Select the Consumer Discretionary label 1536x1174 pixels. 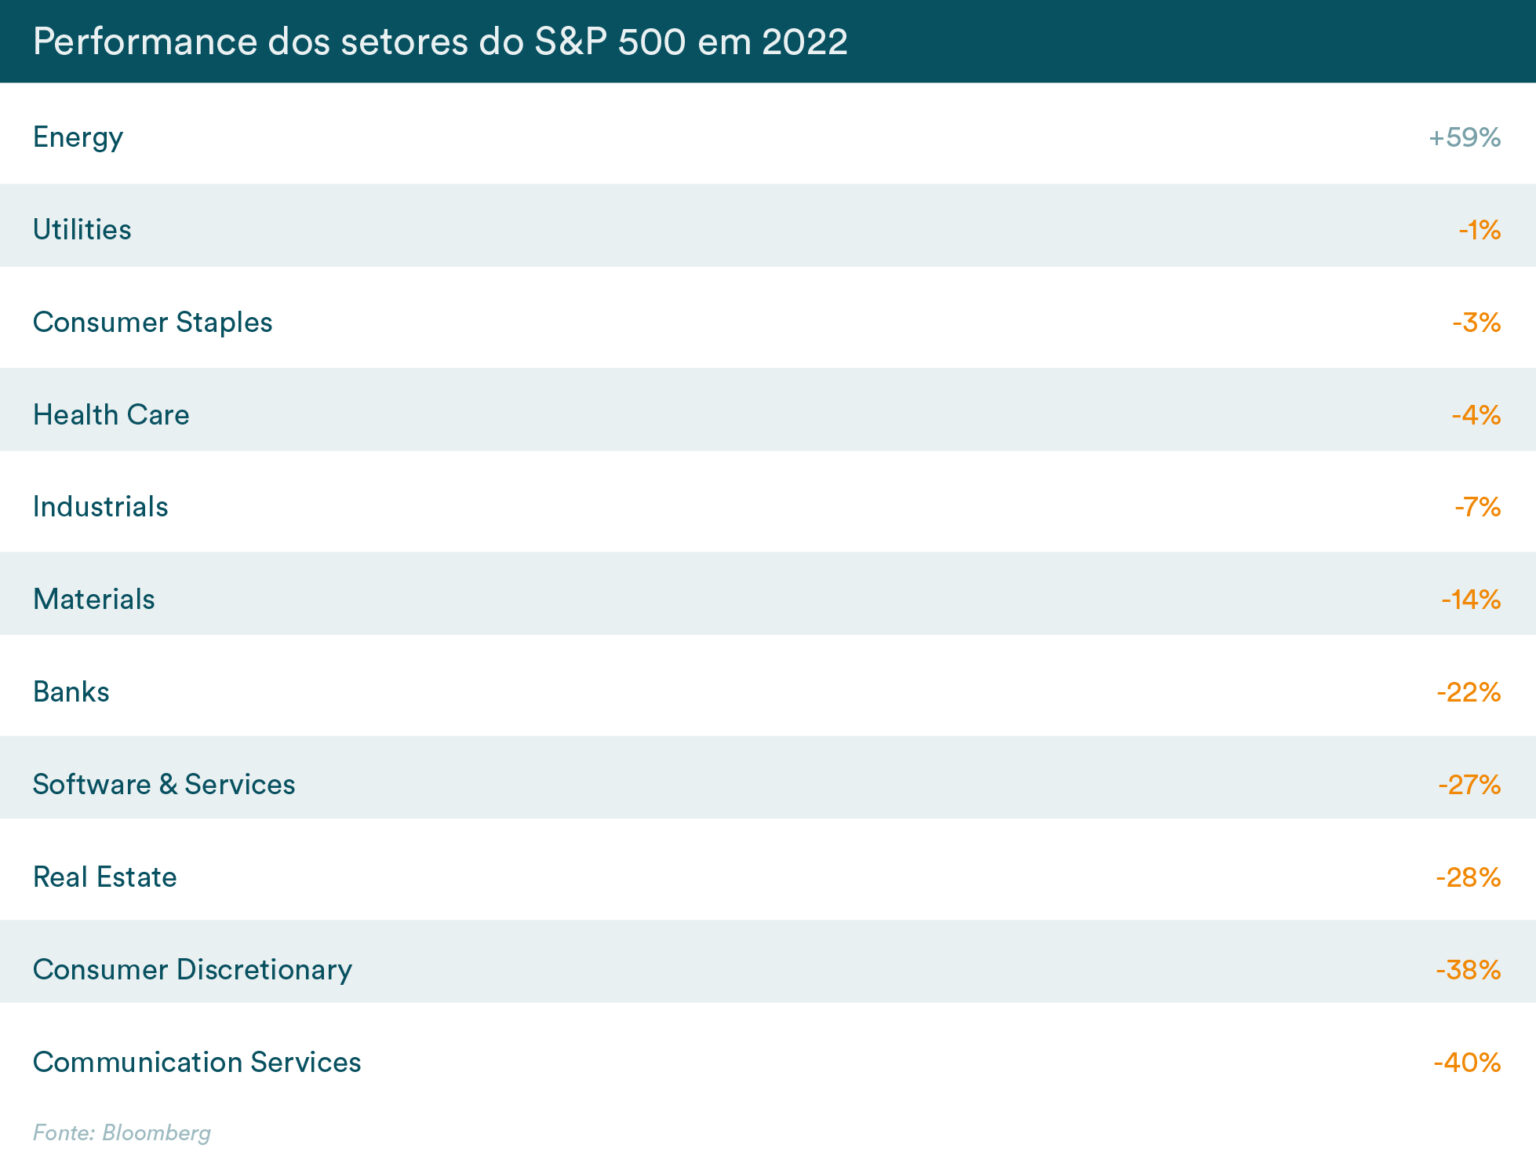[192, 969]
